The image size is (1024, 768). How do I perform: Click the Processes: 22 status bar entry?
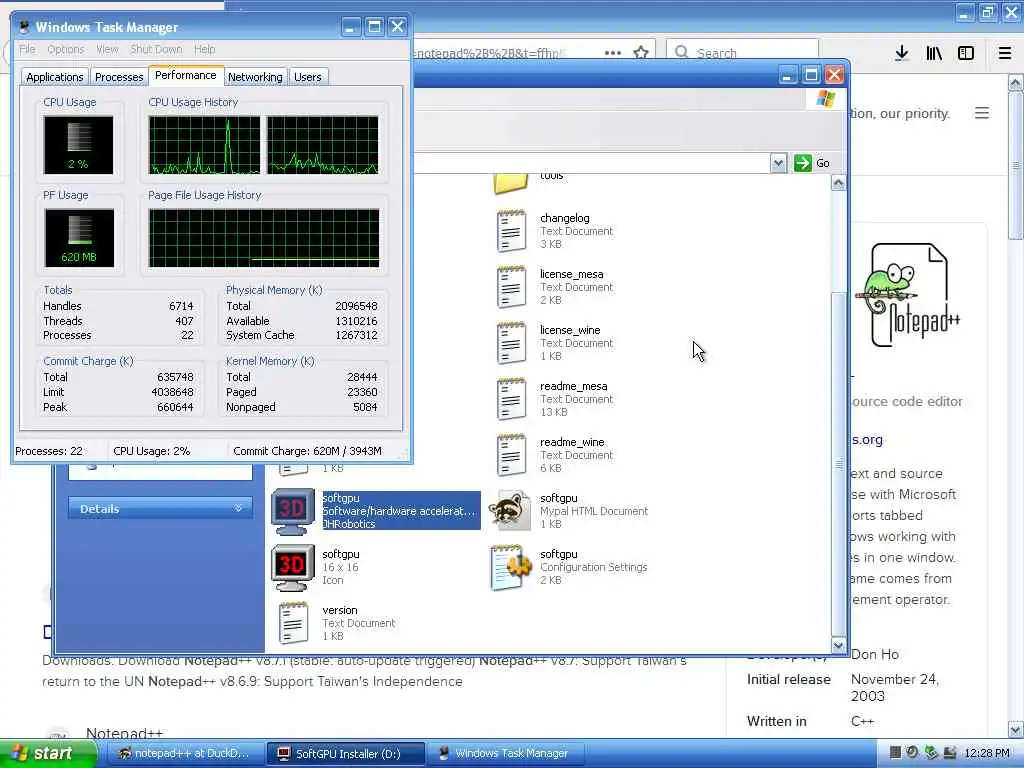tap(49, 451)
